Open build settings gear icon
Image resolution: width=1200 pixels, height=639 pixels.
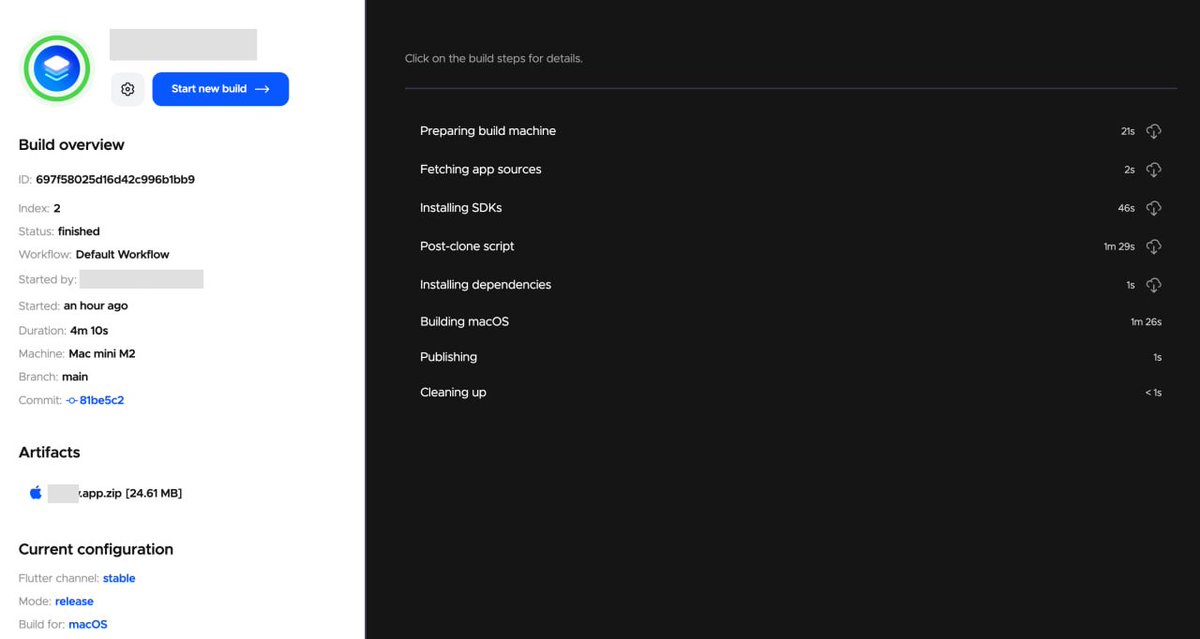point(128,89)
